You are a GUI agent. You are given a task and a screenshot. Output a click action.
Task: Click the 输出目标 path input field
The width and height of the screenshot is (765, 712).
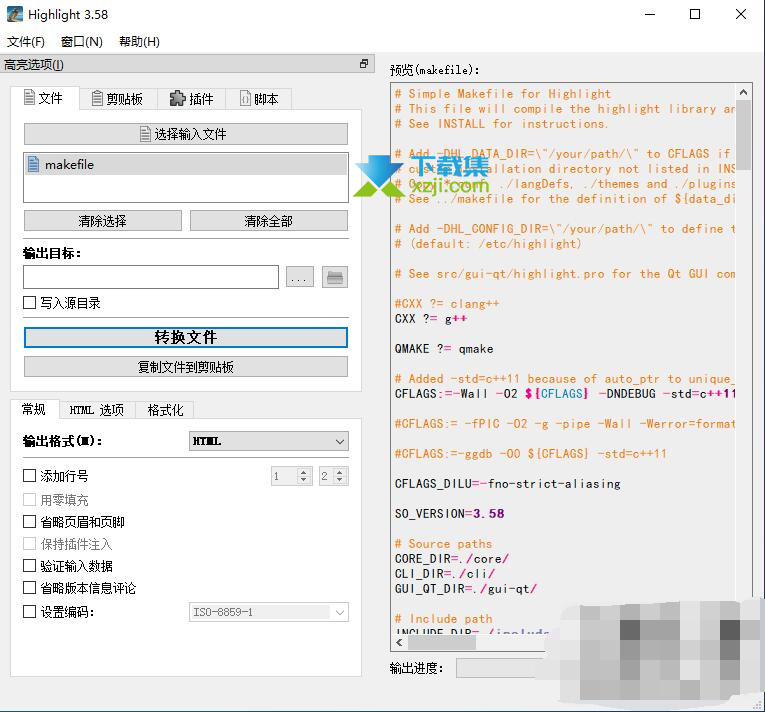(x=151, y=277)
